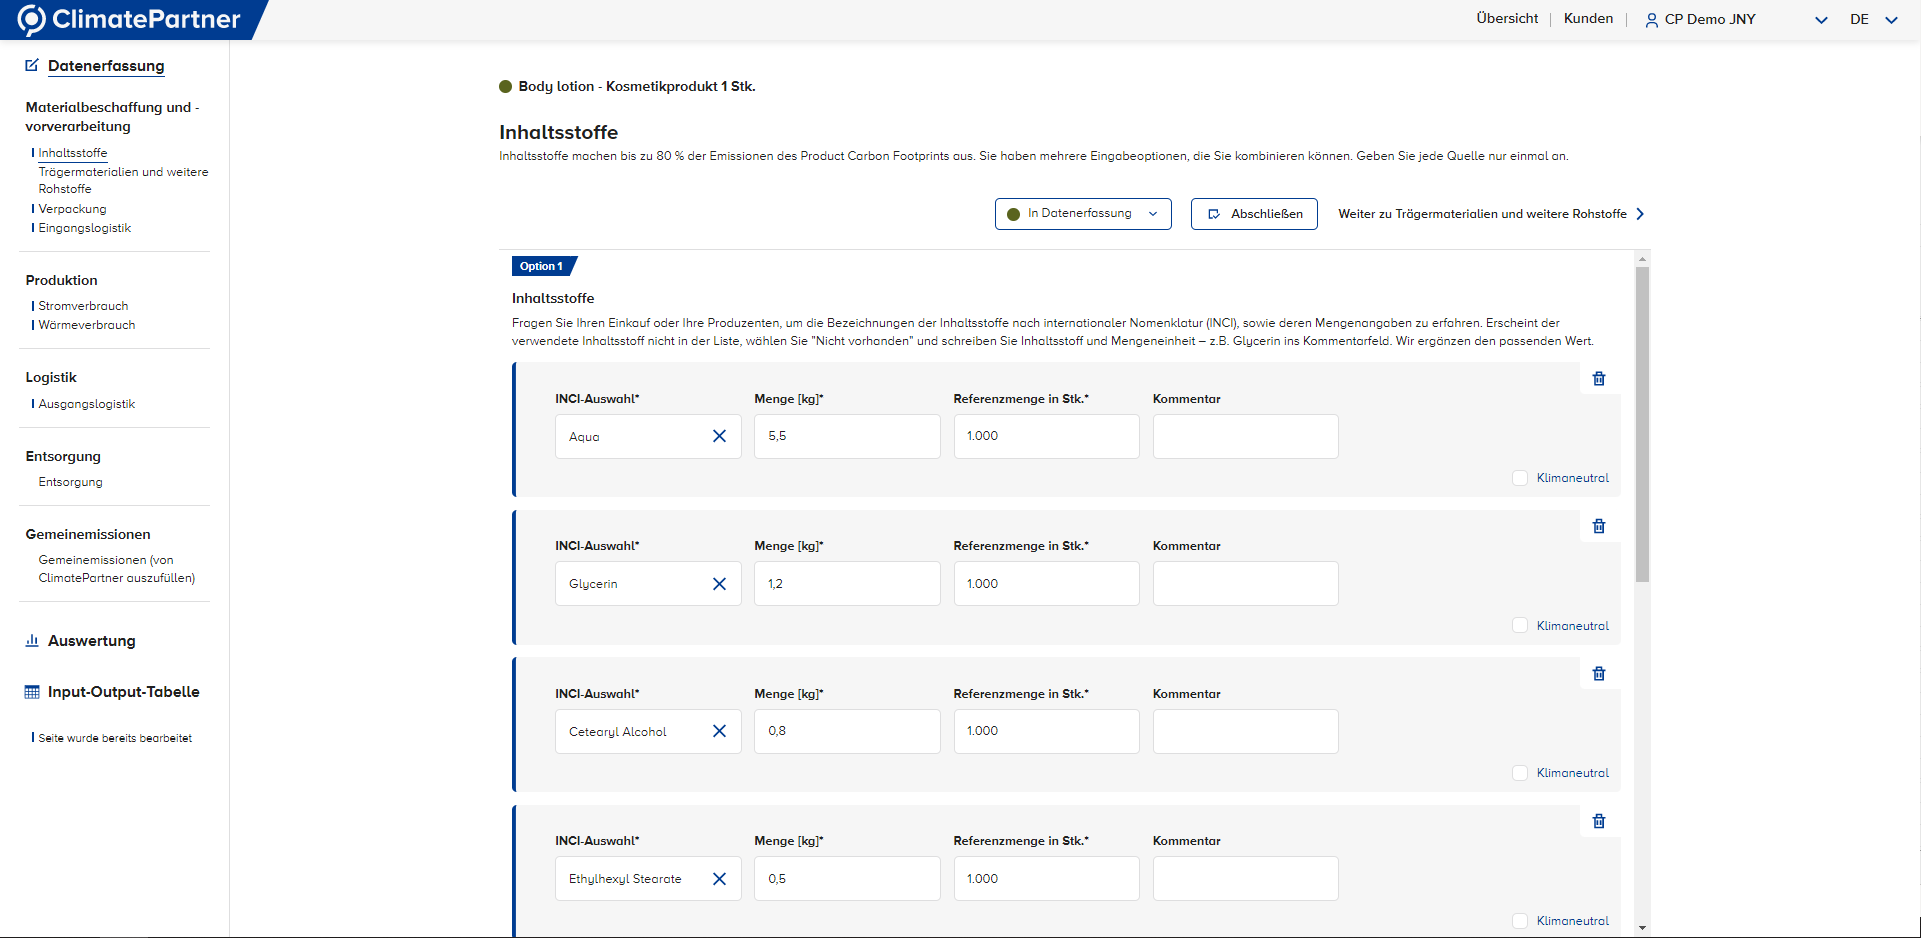Clear the Glycerin INCI selection

[x=719, y=584]
